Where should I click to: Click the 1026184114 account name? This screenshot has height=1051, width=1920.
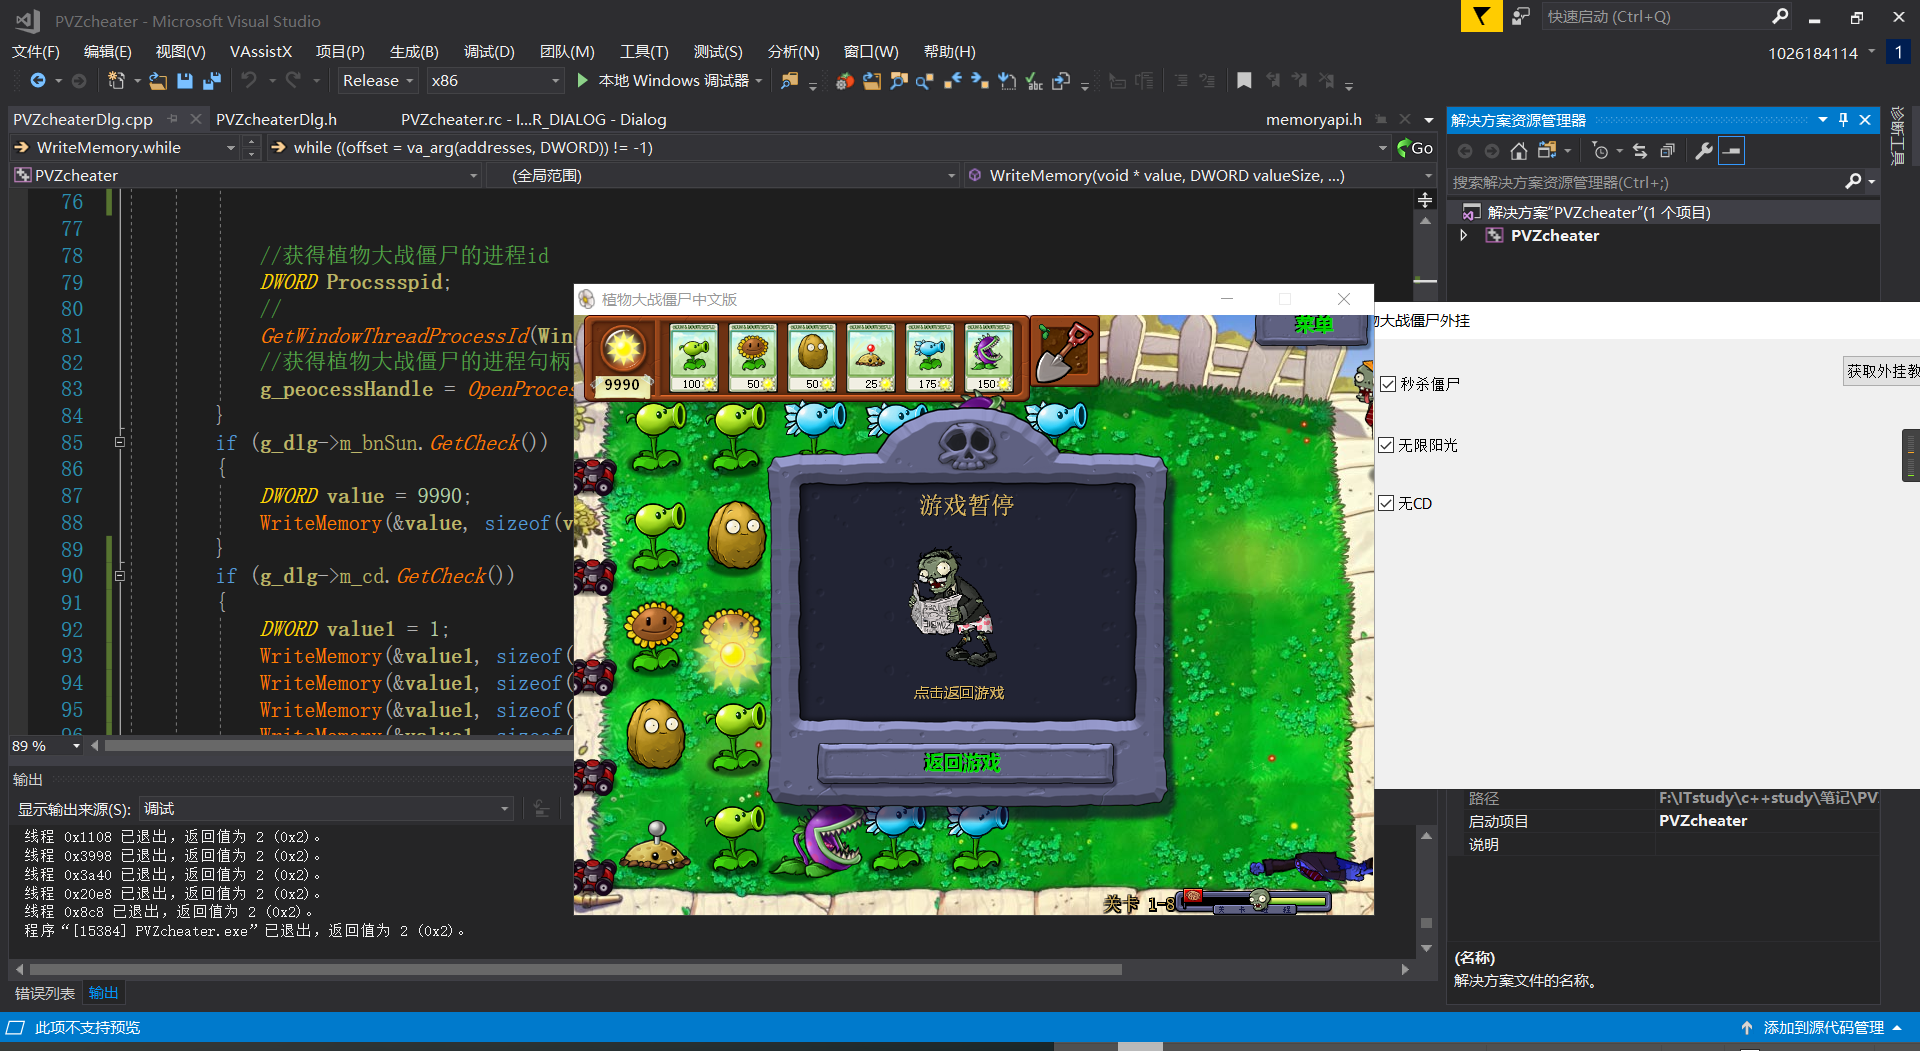point(1812,53)
